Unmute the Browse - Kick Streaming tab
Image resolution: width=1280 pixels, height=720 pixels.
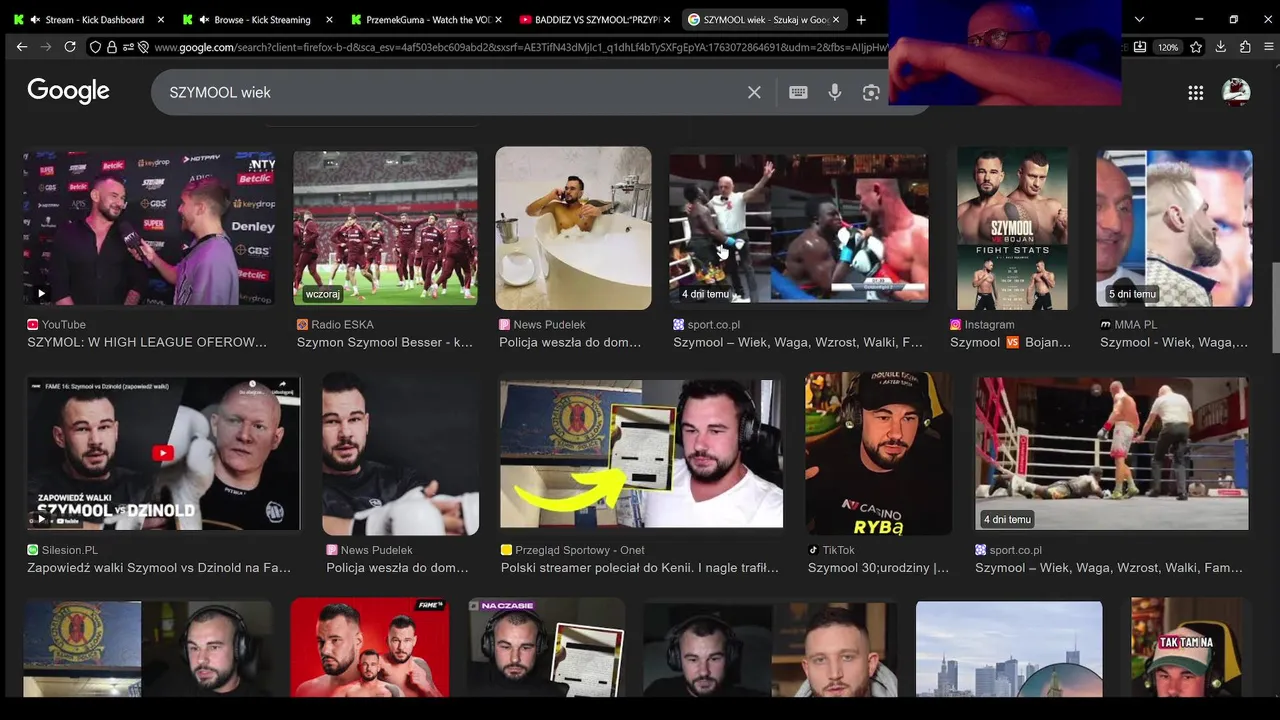tap(204, 19)
